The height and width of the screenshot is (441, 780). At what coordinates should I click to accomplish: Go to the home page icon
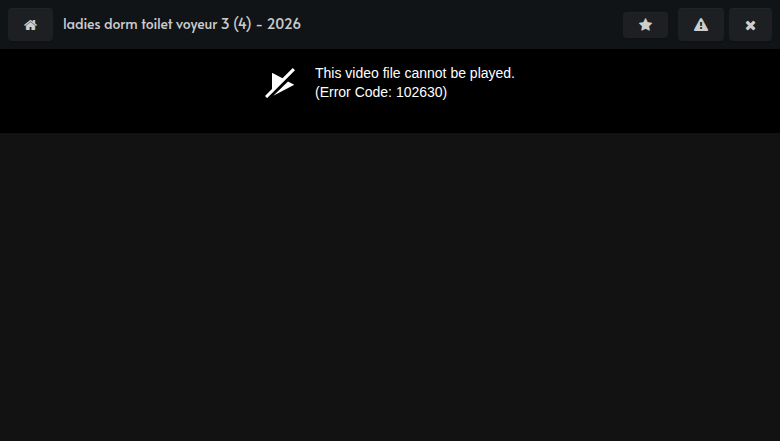coord(30,25)
